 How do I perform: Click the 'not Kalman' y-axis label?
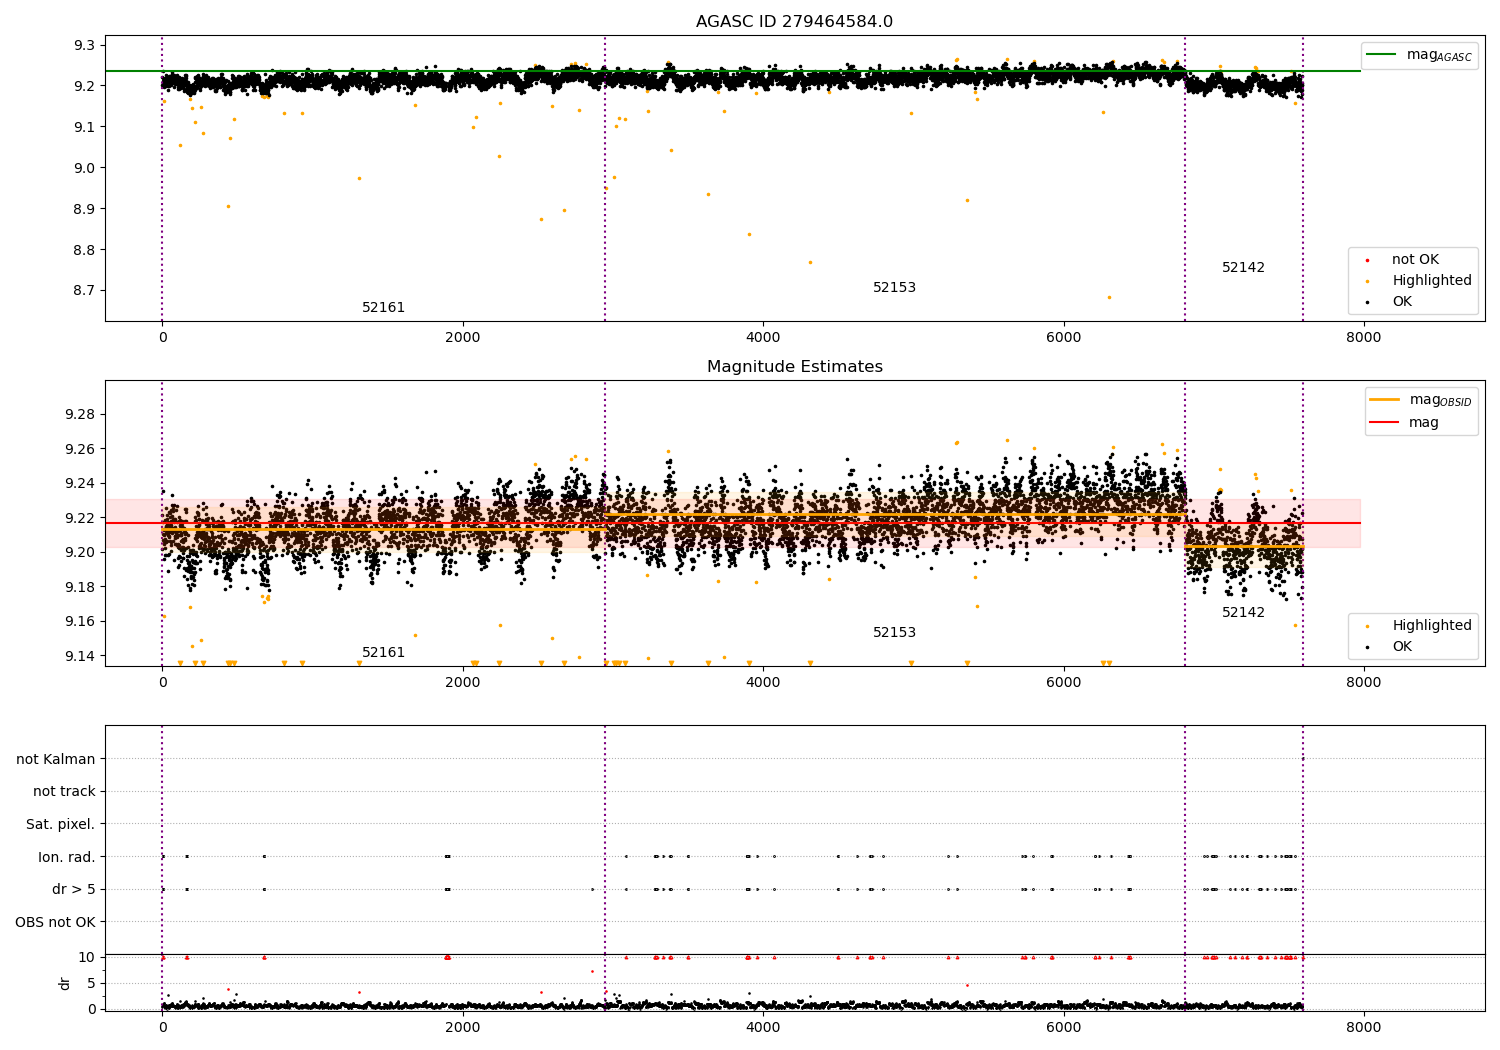tap(56, 759)
